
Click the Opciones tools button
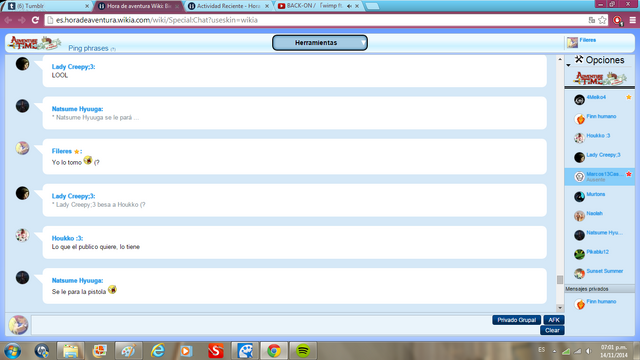pos(600,60)
